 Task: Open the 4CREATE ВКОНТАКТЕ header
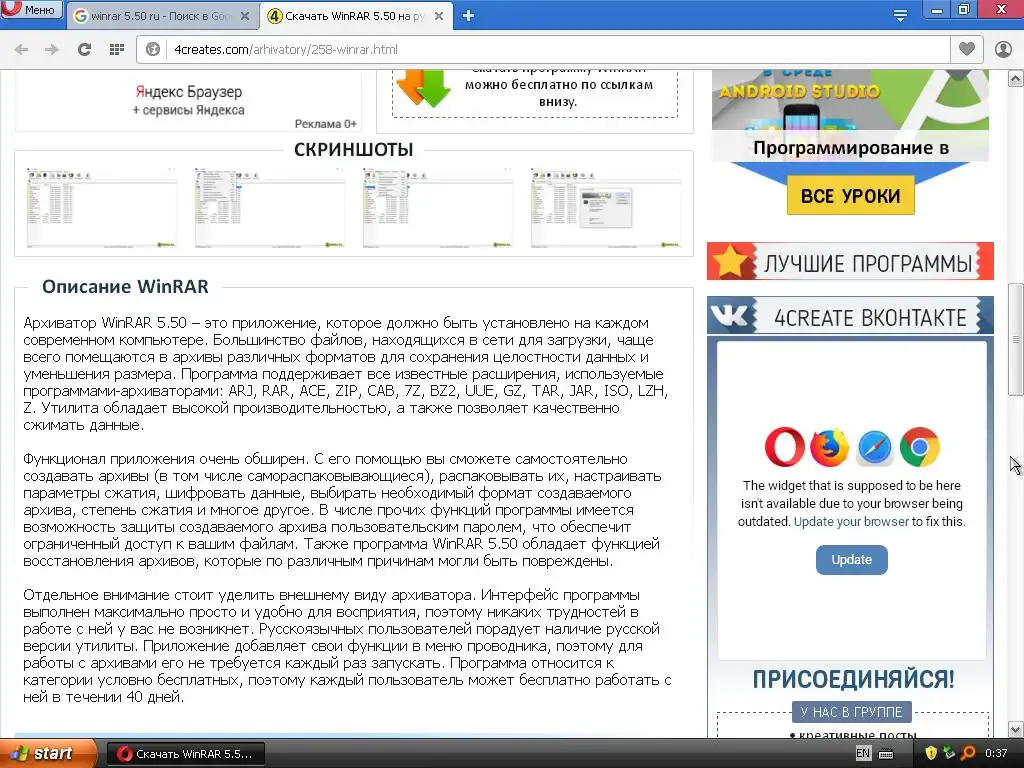coord(850,316)
